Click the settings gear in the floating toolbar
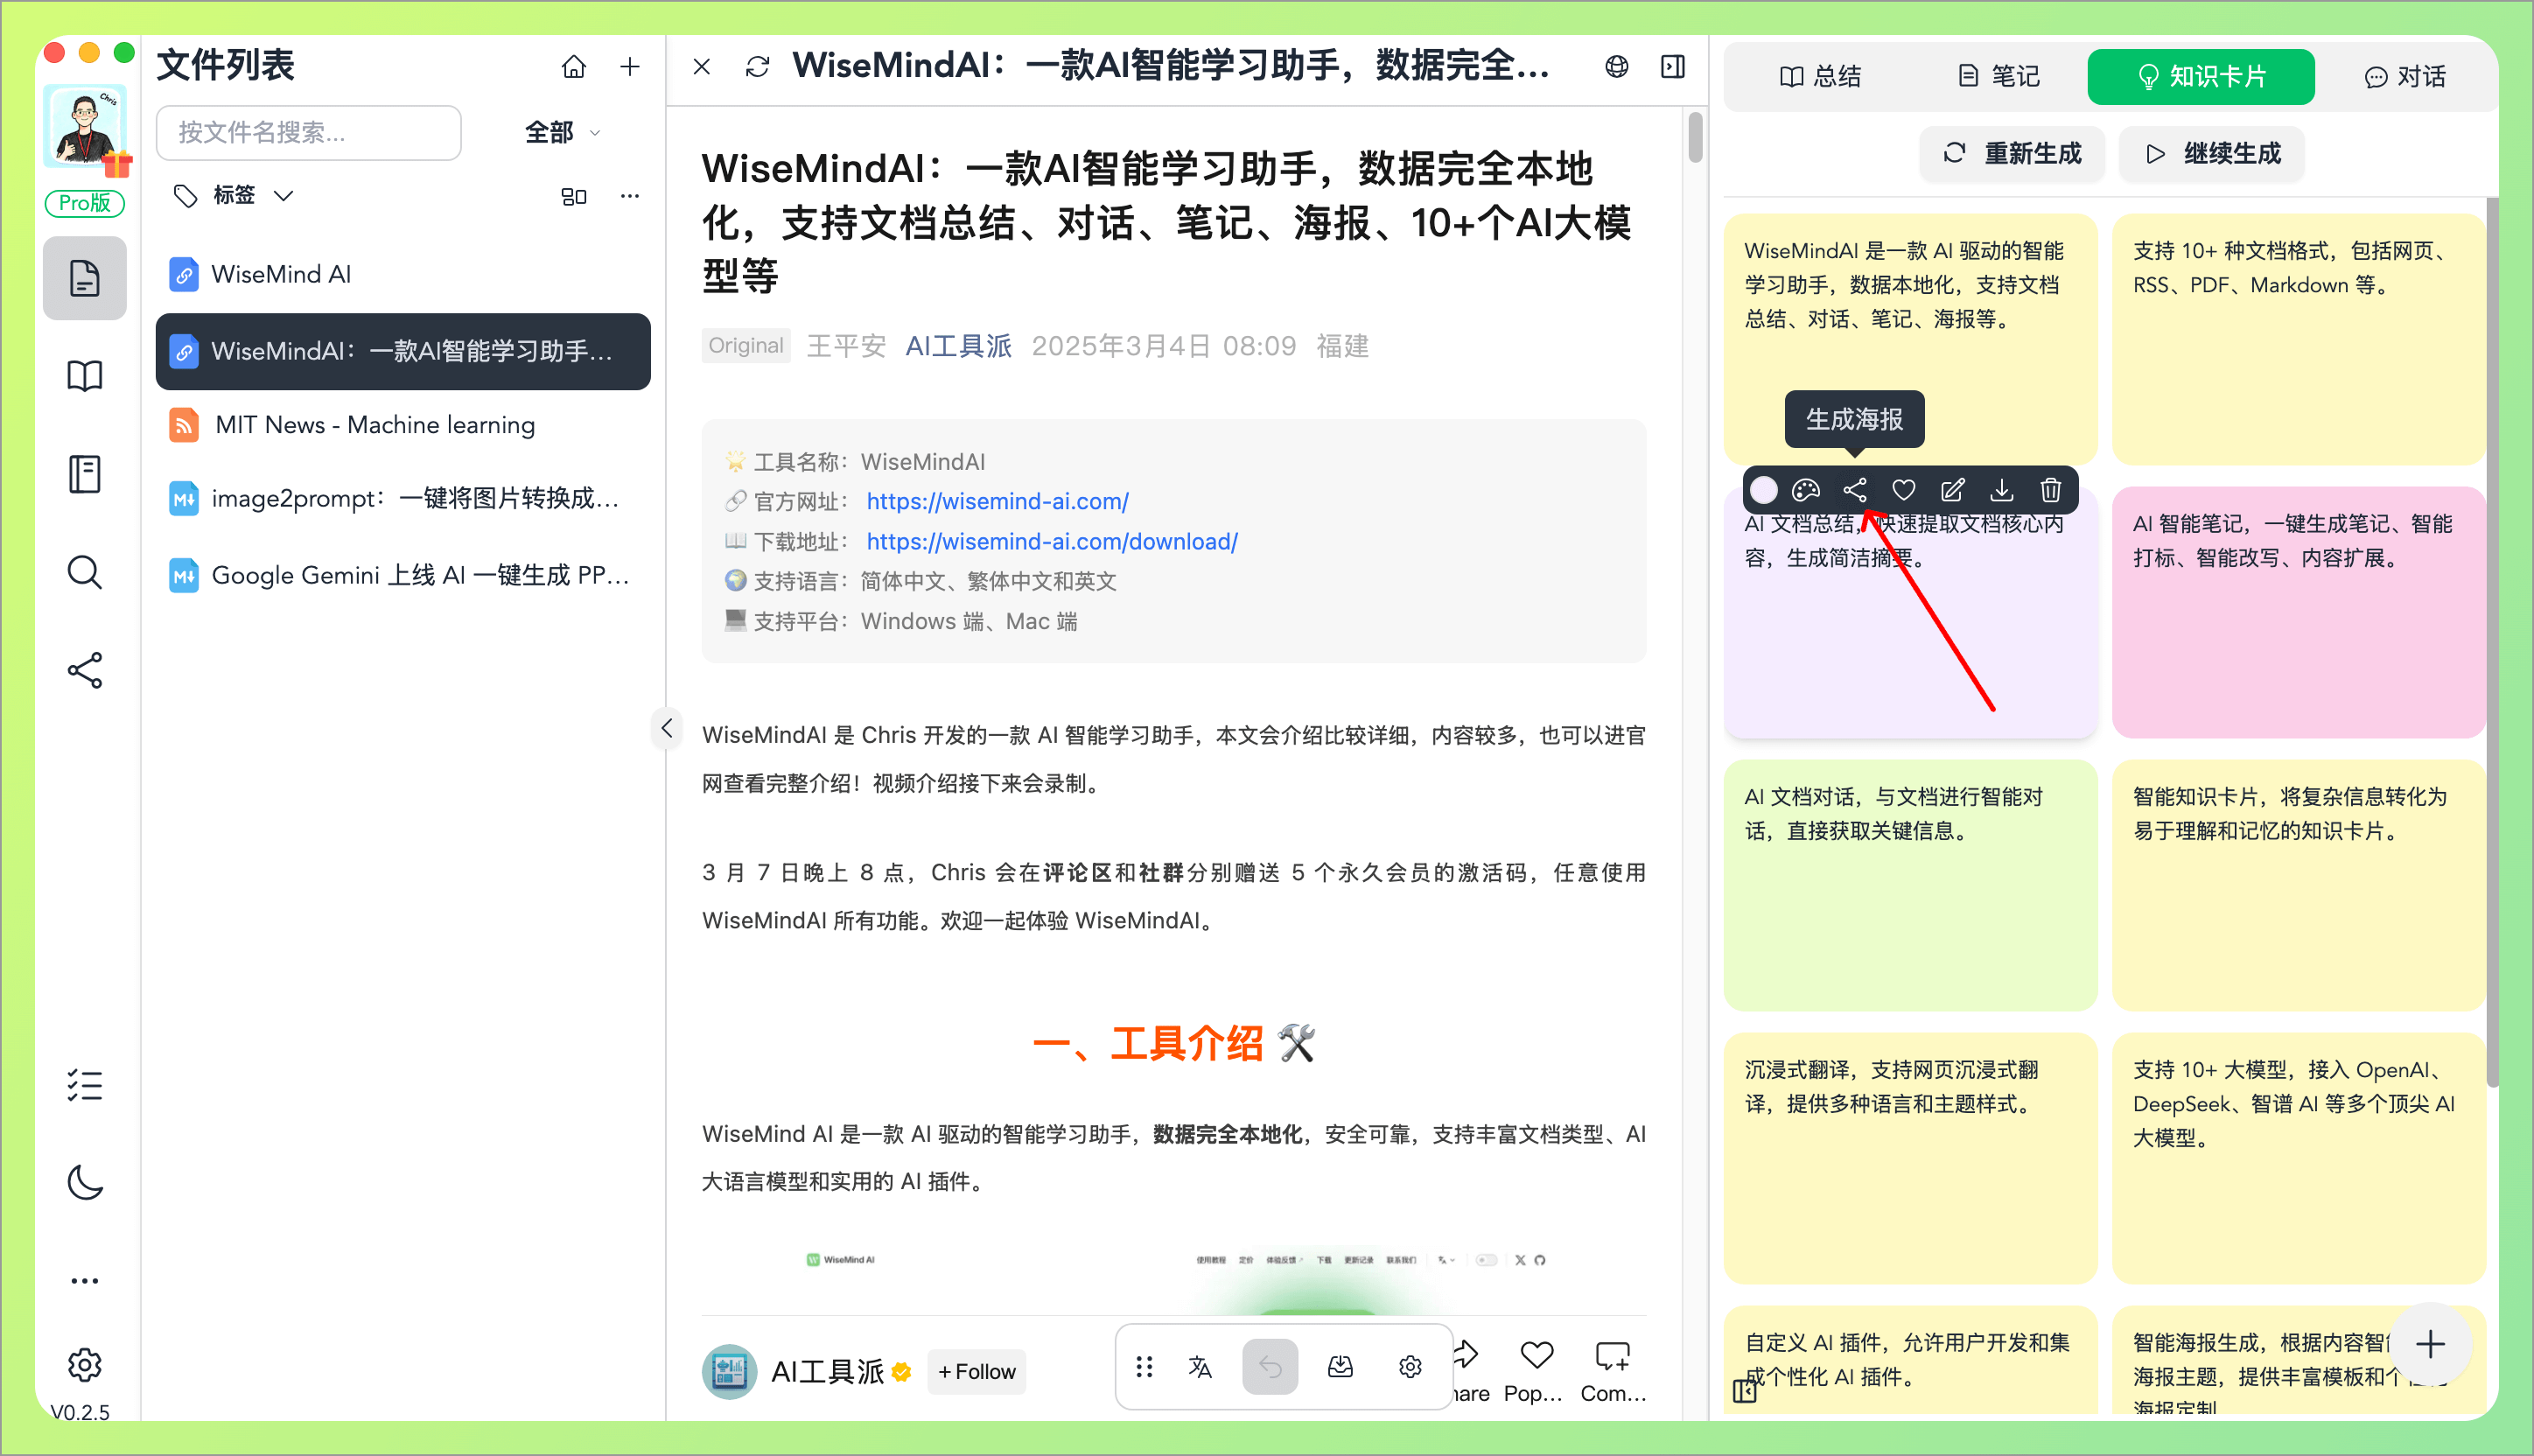 [x=1410, y=1366]
